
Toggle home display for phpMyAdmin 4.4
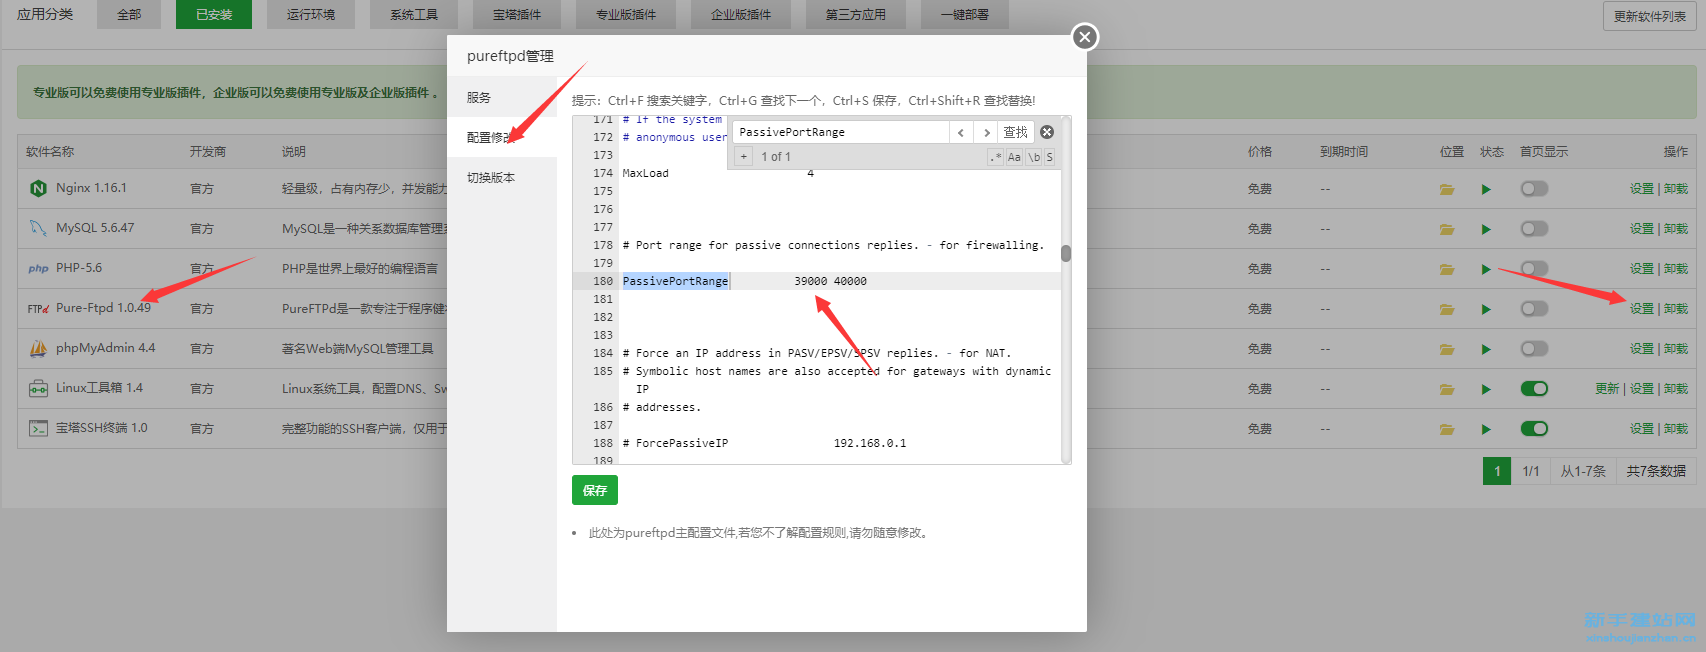tap(1534, 349)
